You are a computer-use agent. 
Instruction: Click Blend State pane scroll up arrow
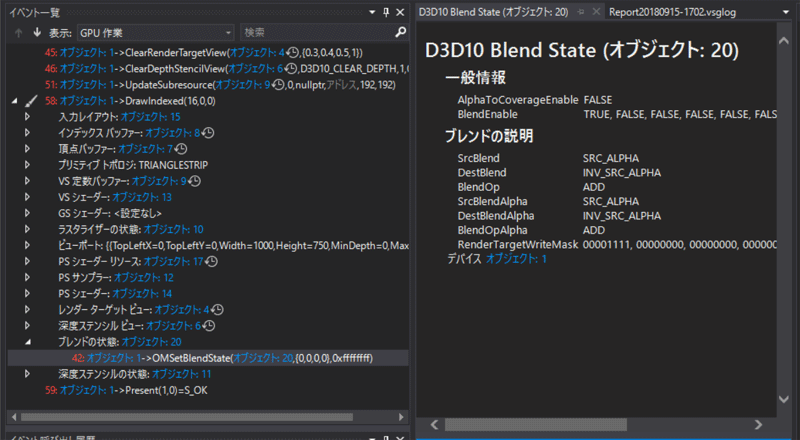(x=784, y=40)
